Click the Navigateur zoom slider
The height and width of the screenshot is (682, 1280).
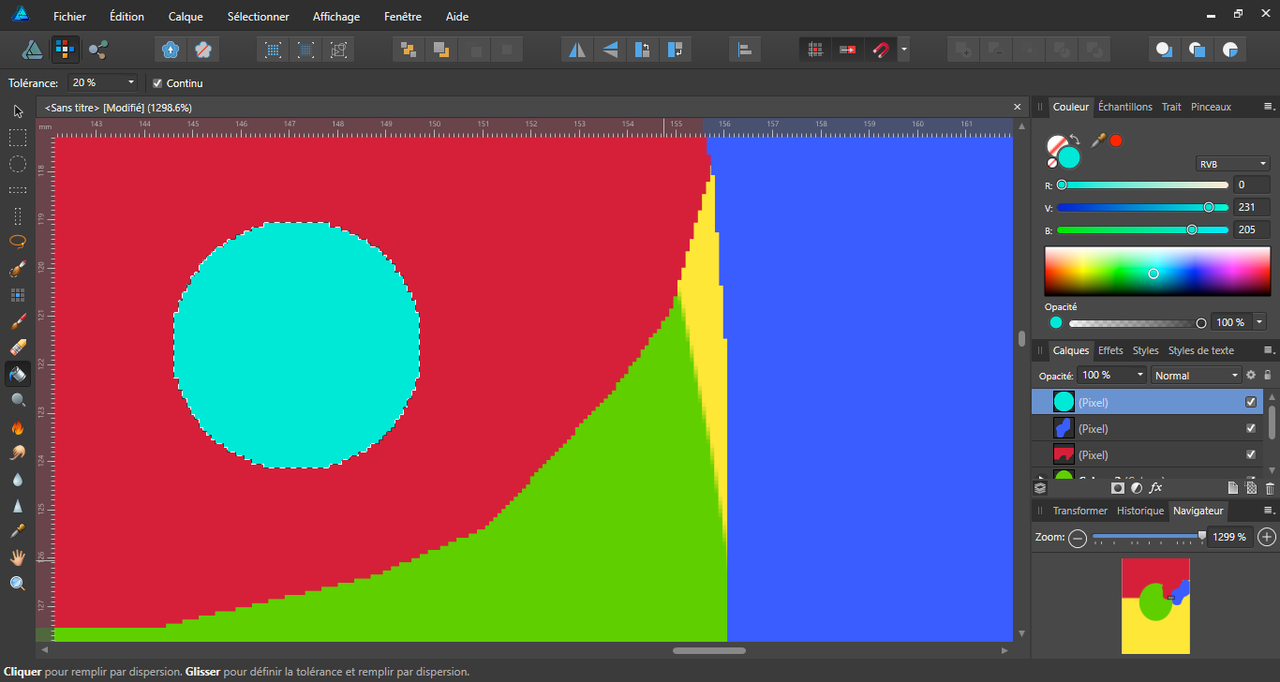point(1147,537)
